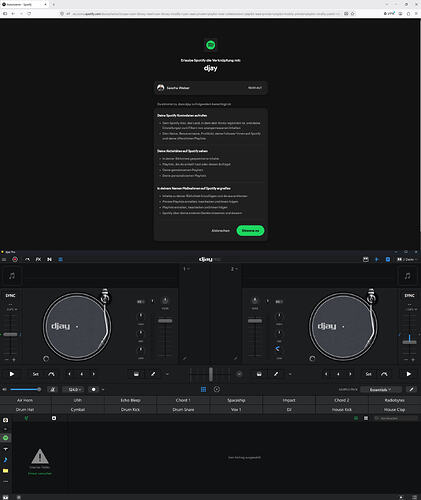Image resolution: width=421 pixels, height=500 pixels.
Task: Adjust the blue sampler volume slider
Action: tap(25, 389)
